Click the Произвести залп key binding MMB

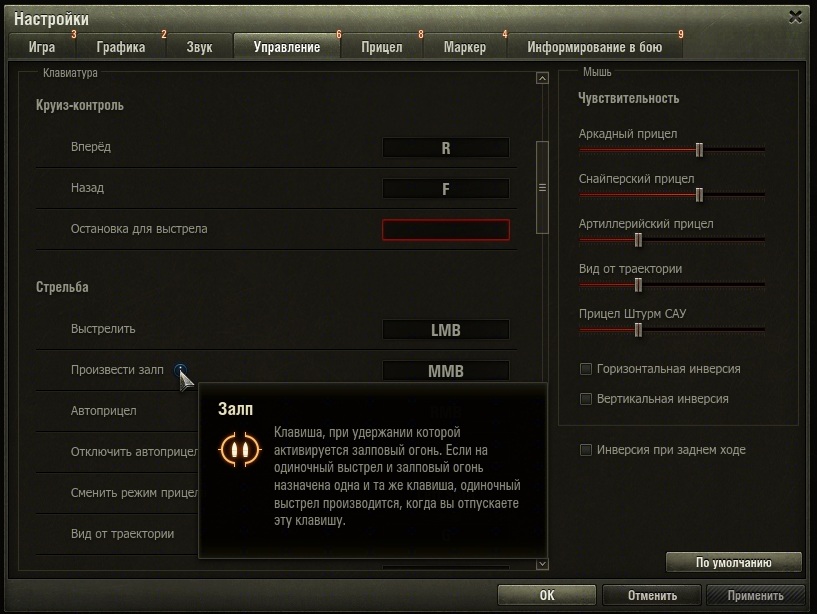click(x=445, y=371)
